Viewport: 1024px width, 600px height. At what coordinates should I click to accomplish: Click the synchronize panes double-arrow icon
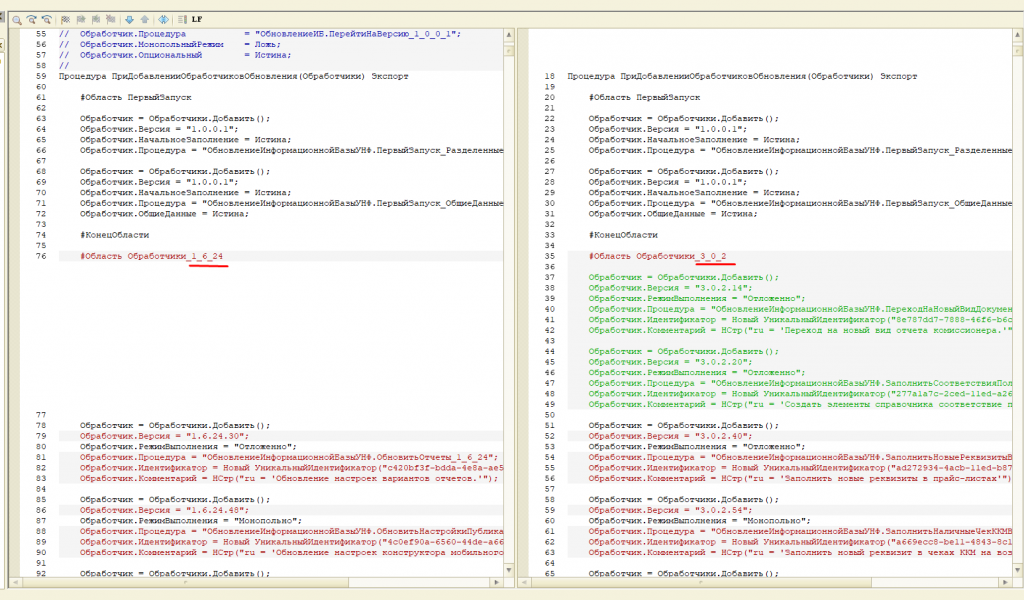[x=163, y=20]
